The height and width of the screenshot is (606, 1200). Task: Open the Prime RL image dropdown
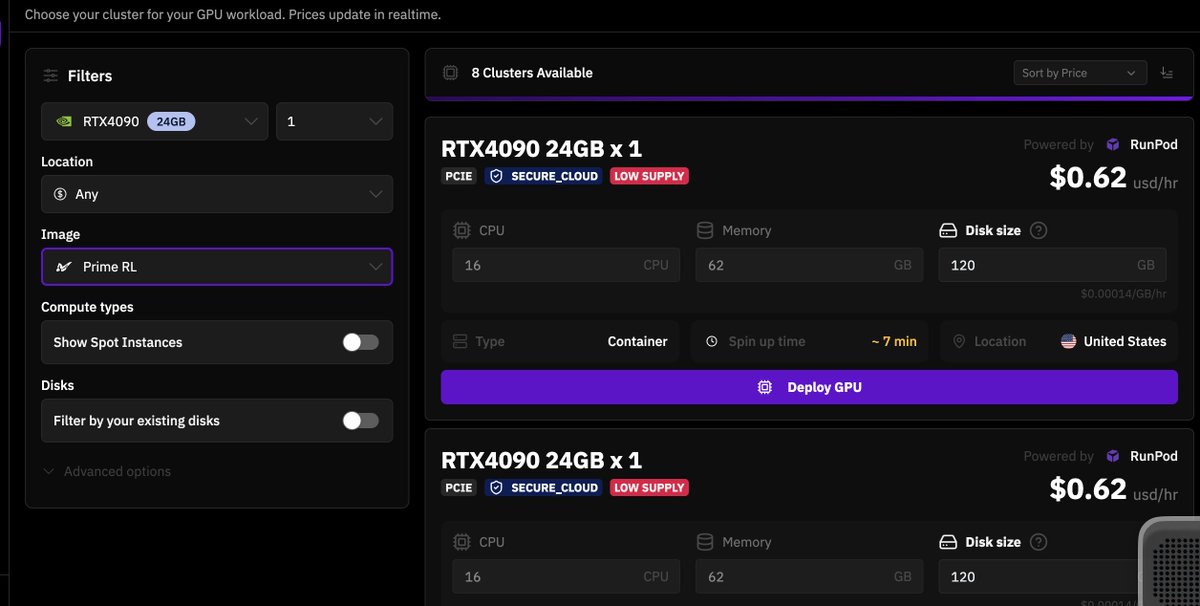click(216, 267)
